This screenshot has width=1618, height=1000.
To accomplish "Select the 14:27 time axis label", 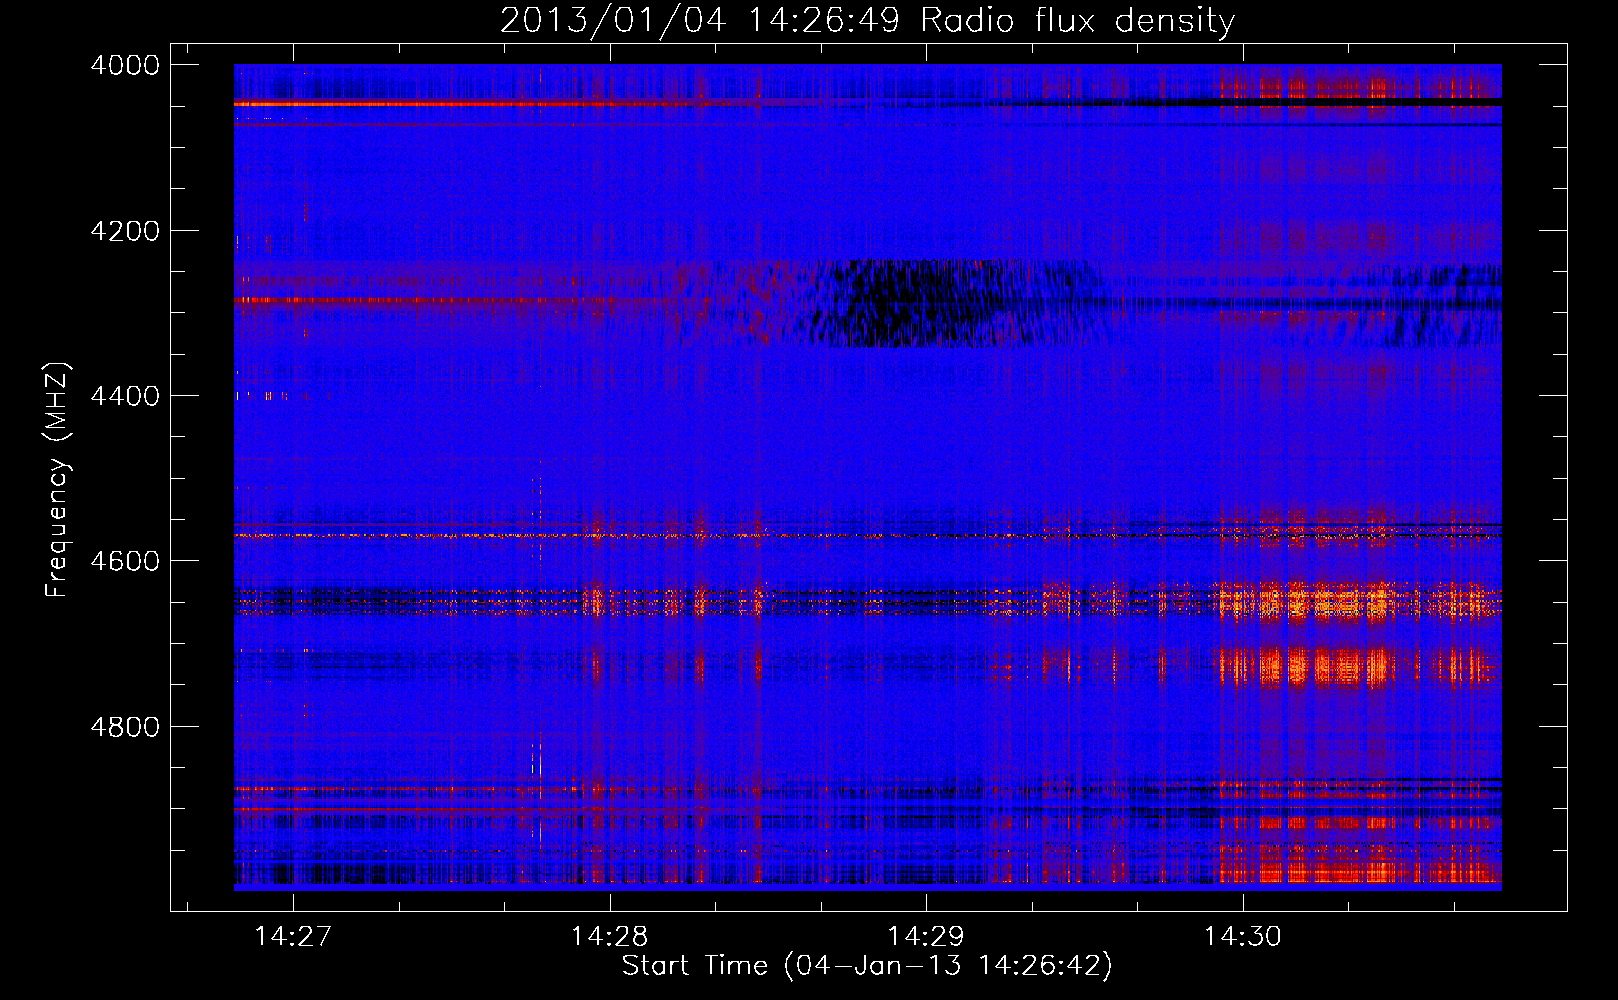I will (x=292, y=936).
